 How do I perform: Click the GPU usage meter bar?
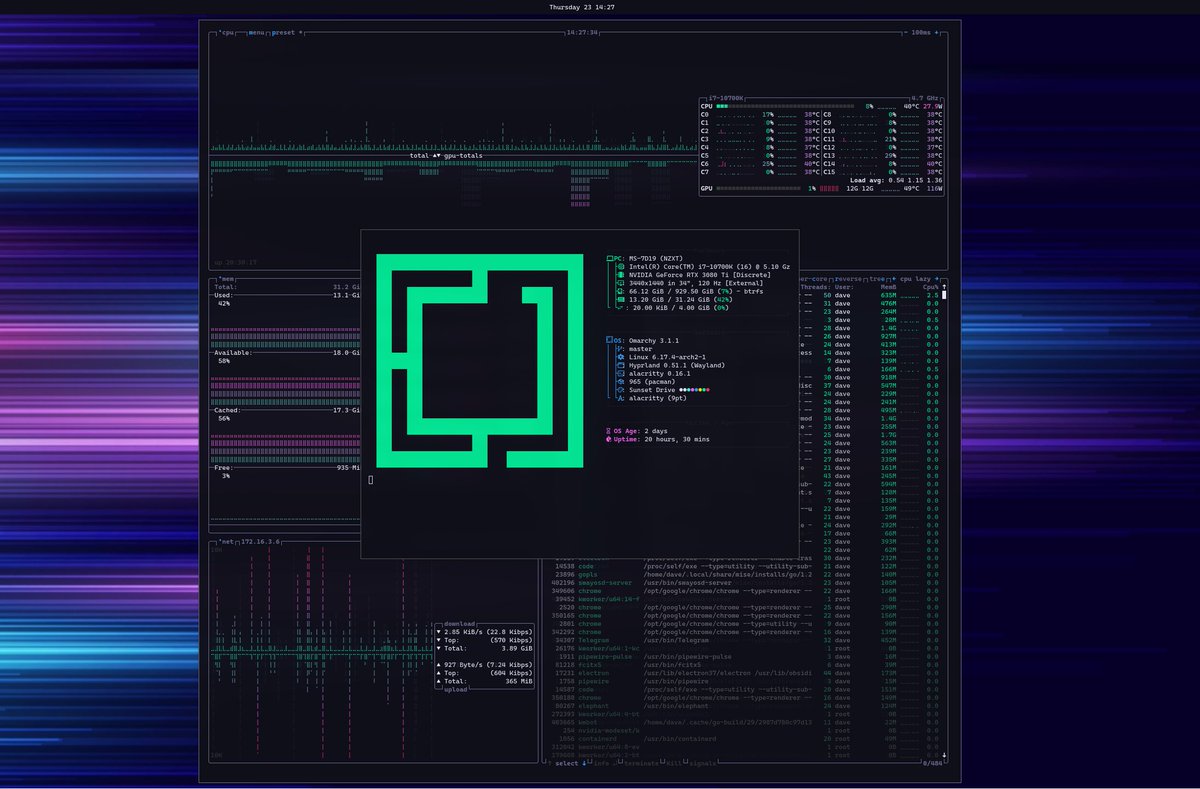tap(760, 188)
